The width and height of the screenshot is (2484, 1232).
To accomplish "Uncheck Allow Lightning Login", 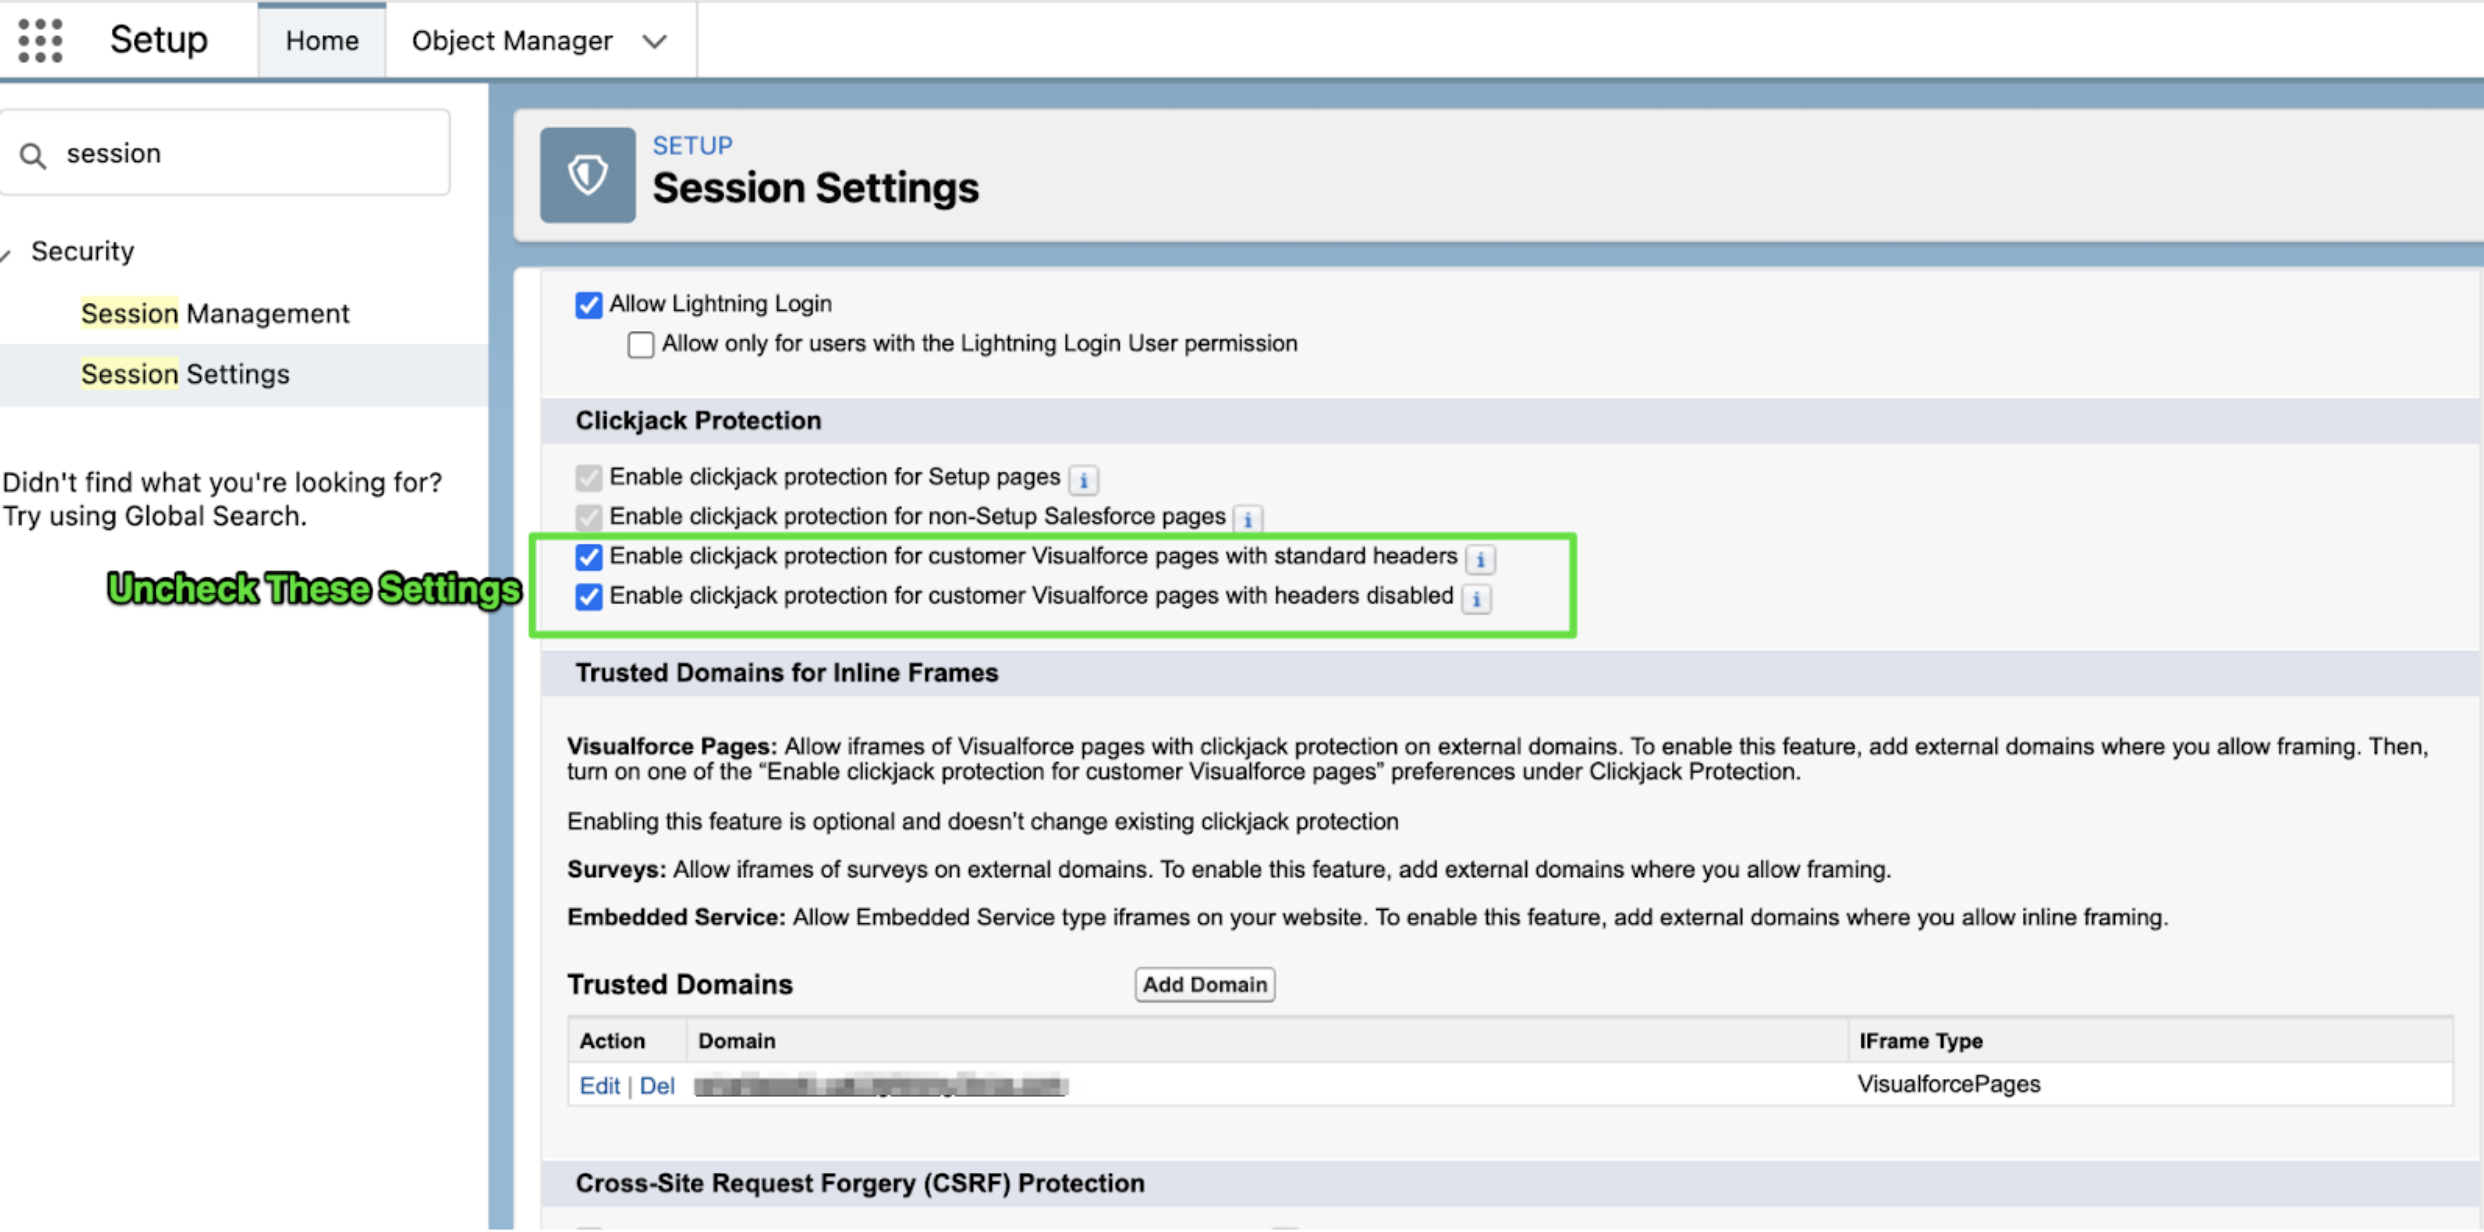I will pyautogui.click(x=589, y=305).
